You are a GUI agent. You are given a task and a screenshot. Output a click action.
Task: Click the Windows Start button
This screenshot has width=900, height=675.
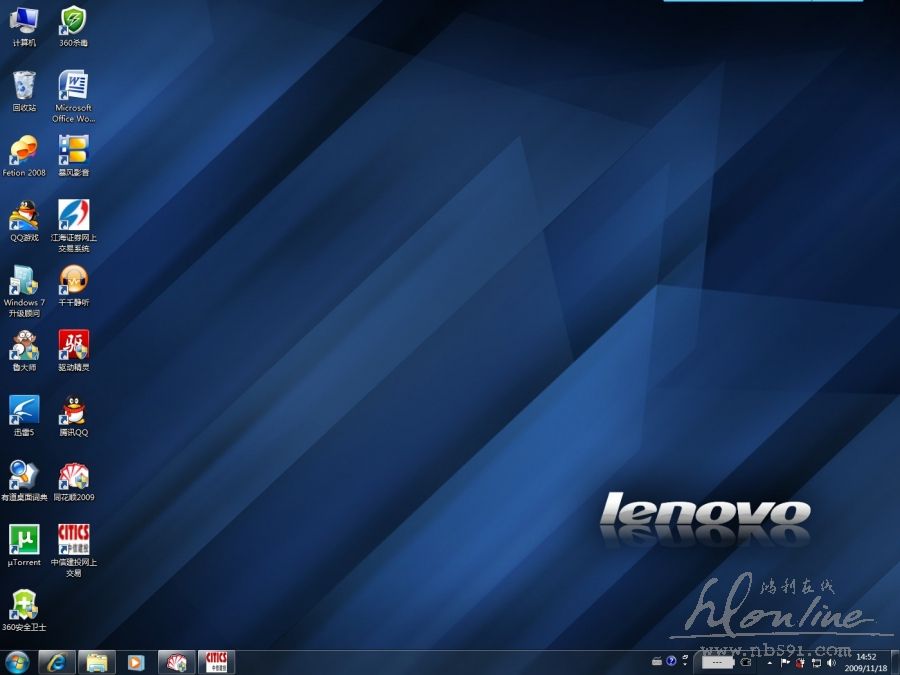point(17,662)
